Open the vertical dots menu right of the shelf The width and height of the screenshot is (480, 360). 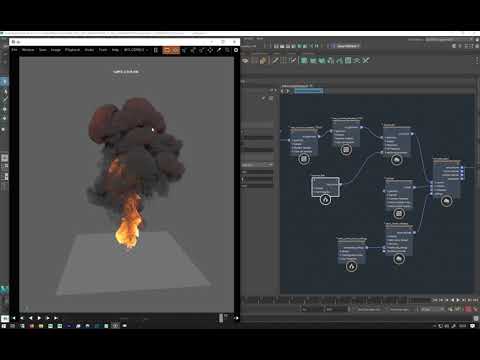pyautogui.click(x=477, y=60)
